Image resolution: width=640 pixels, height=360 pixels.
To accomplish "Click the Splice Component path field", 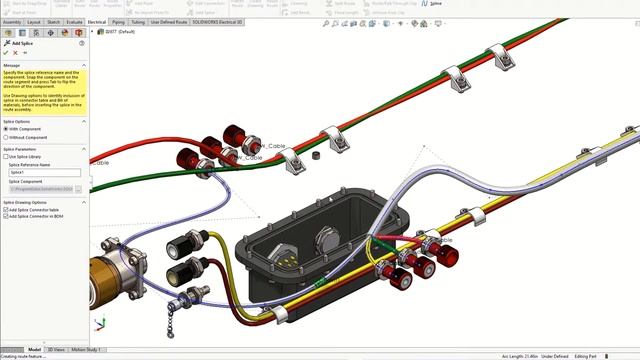I will (41, 189).
